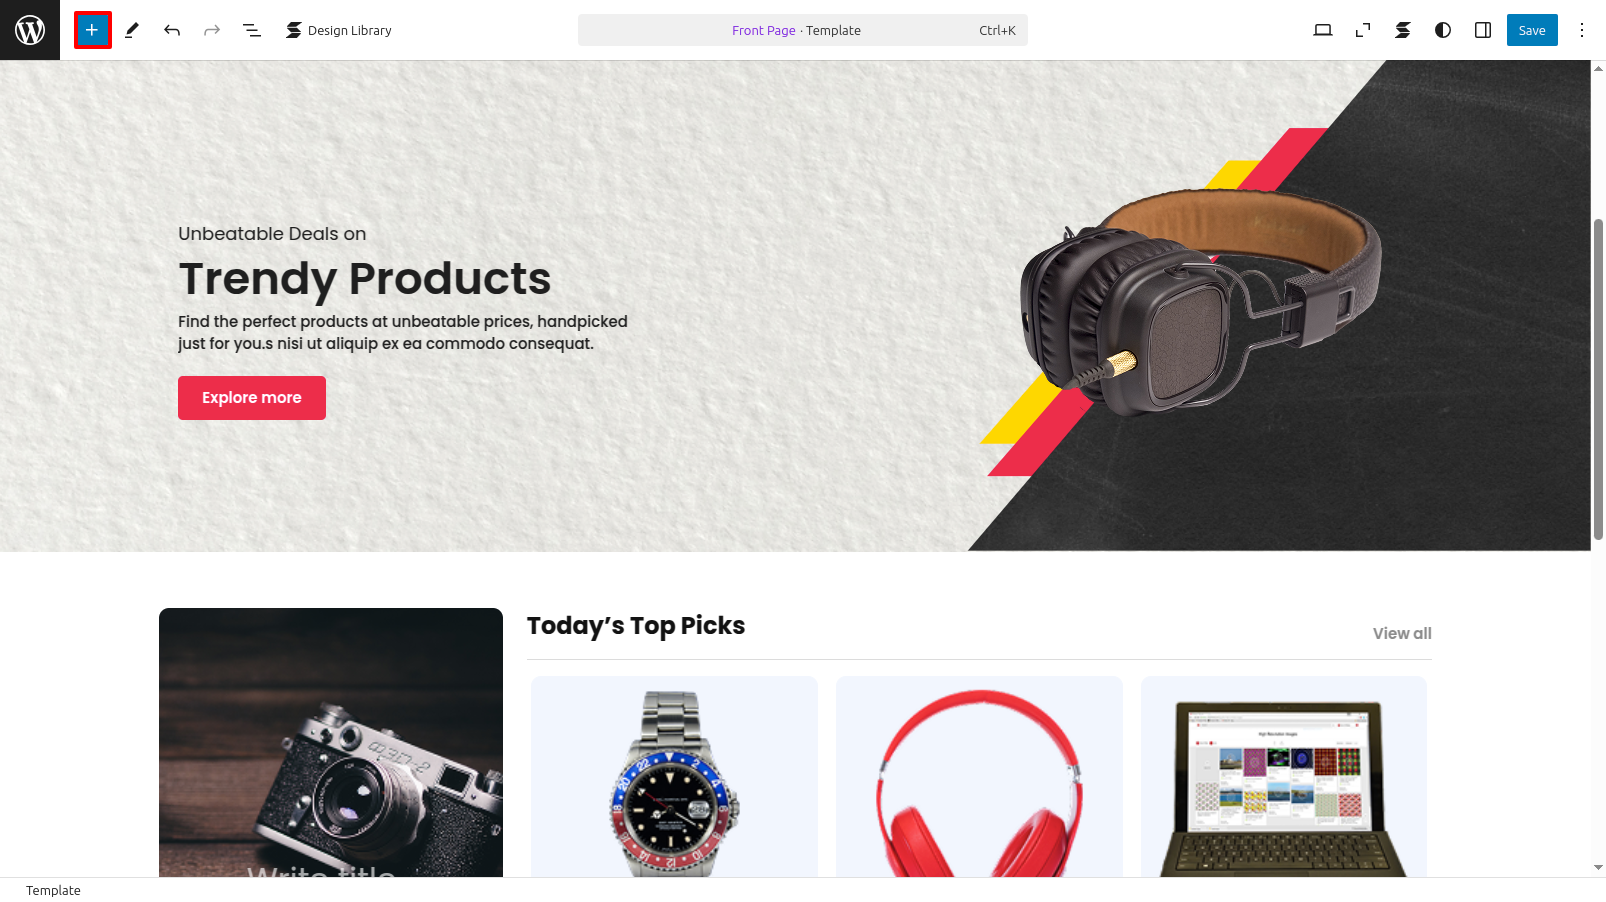Viewport: 1606px width, 902px height.
Task: Open the Design Library
Action: tap(338, 30)
